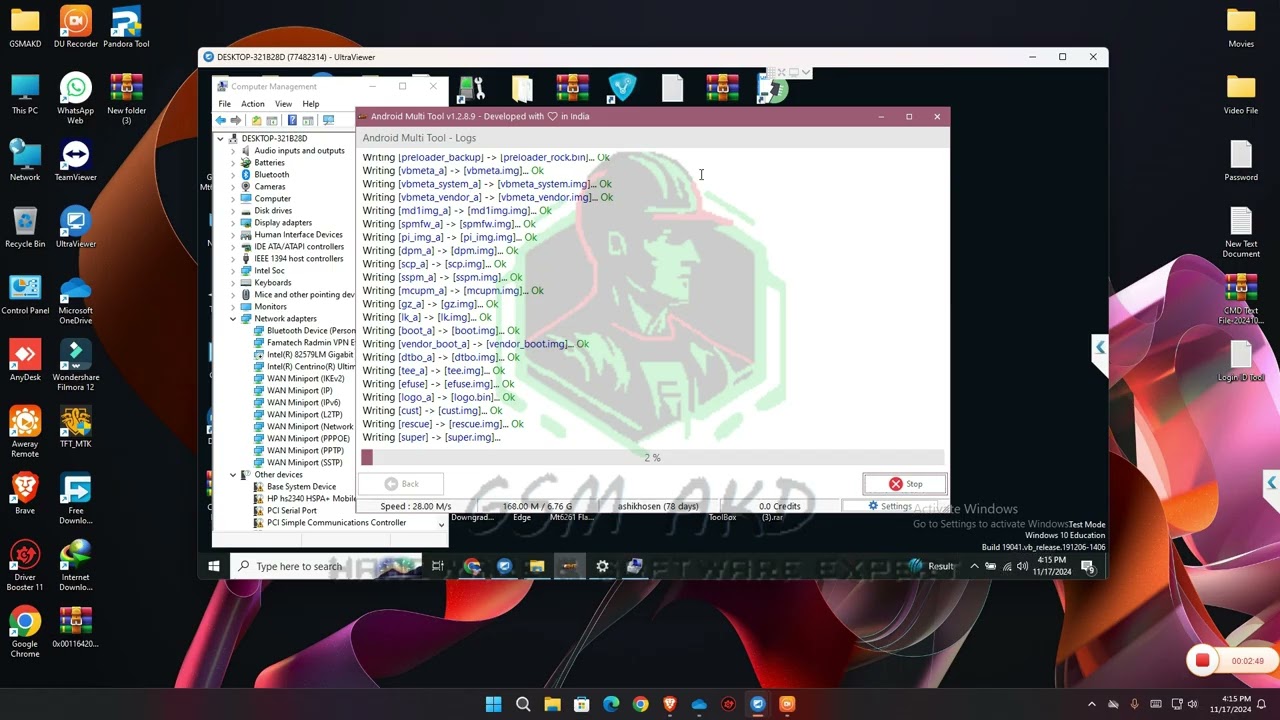Open AnyDesk desktop shortcut
The width and height of the screenshot is (1280, 720).
pos(25,361)
